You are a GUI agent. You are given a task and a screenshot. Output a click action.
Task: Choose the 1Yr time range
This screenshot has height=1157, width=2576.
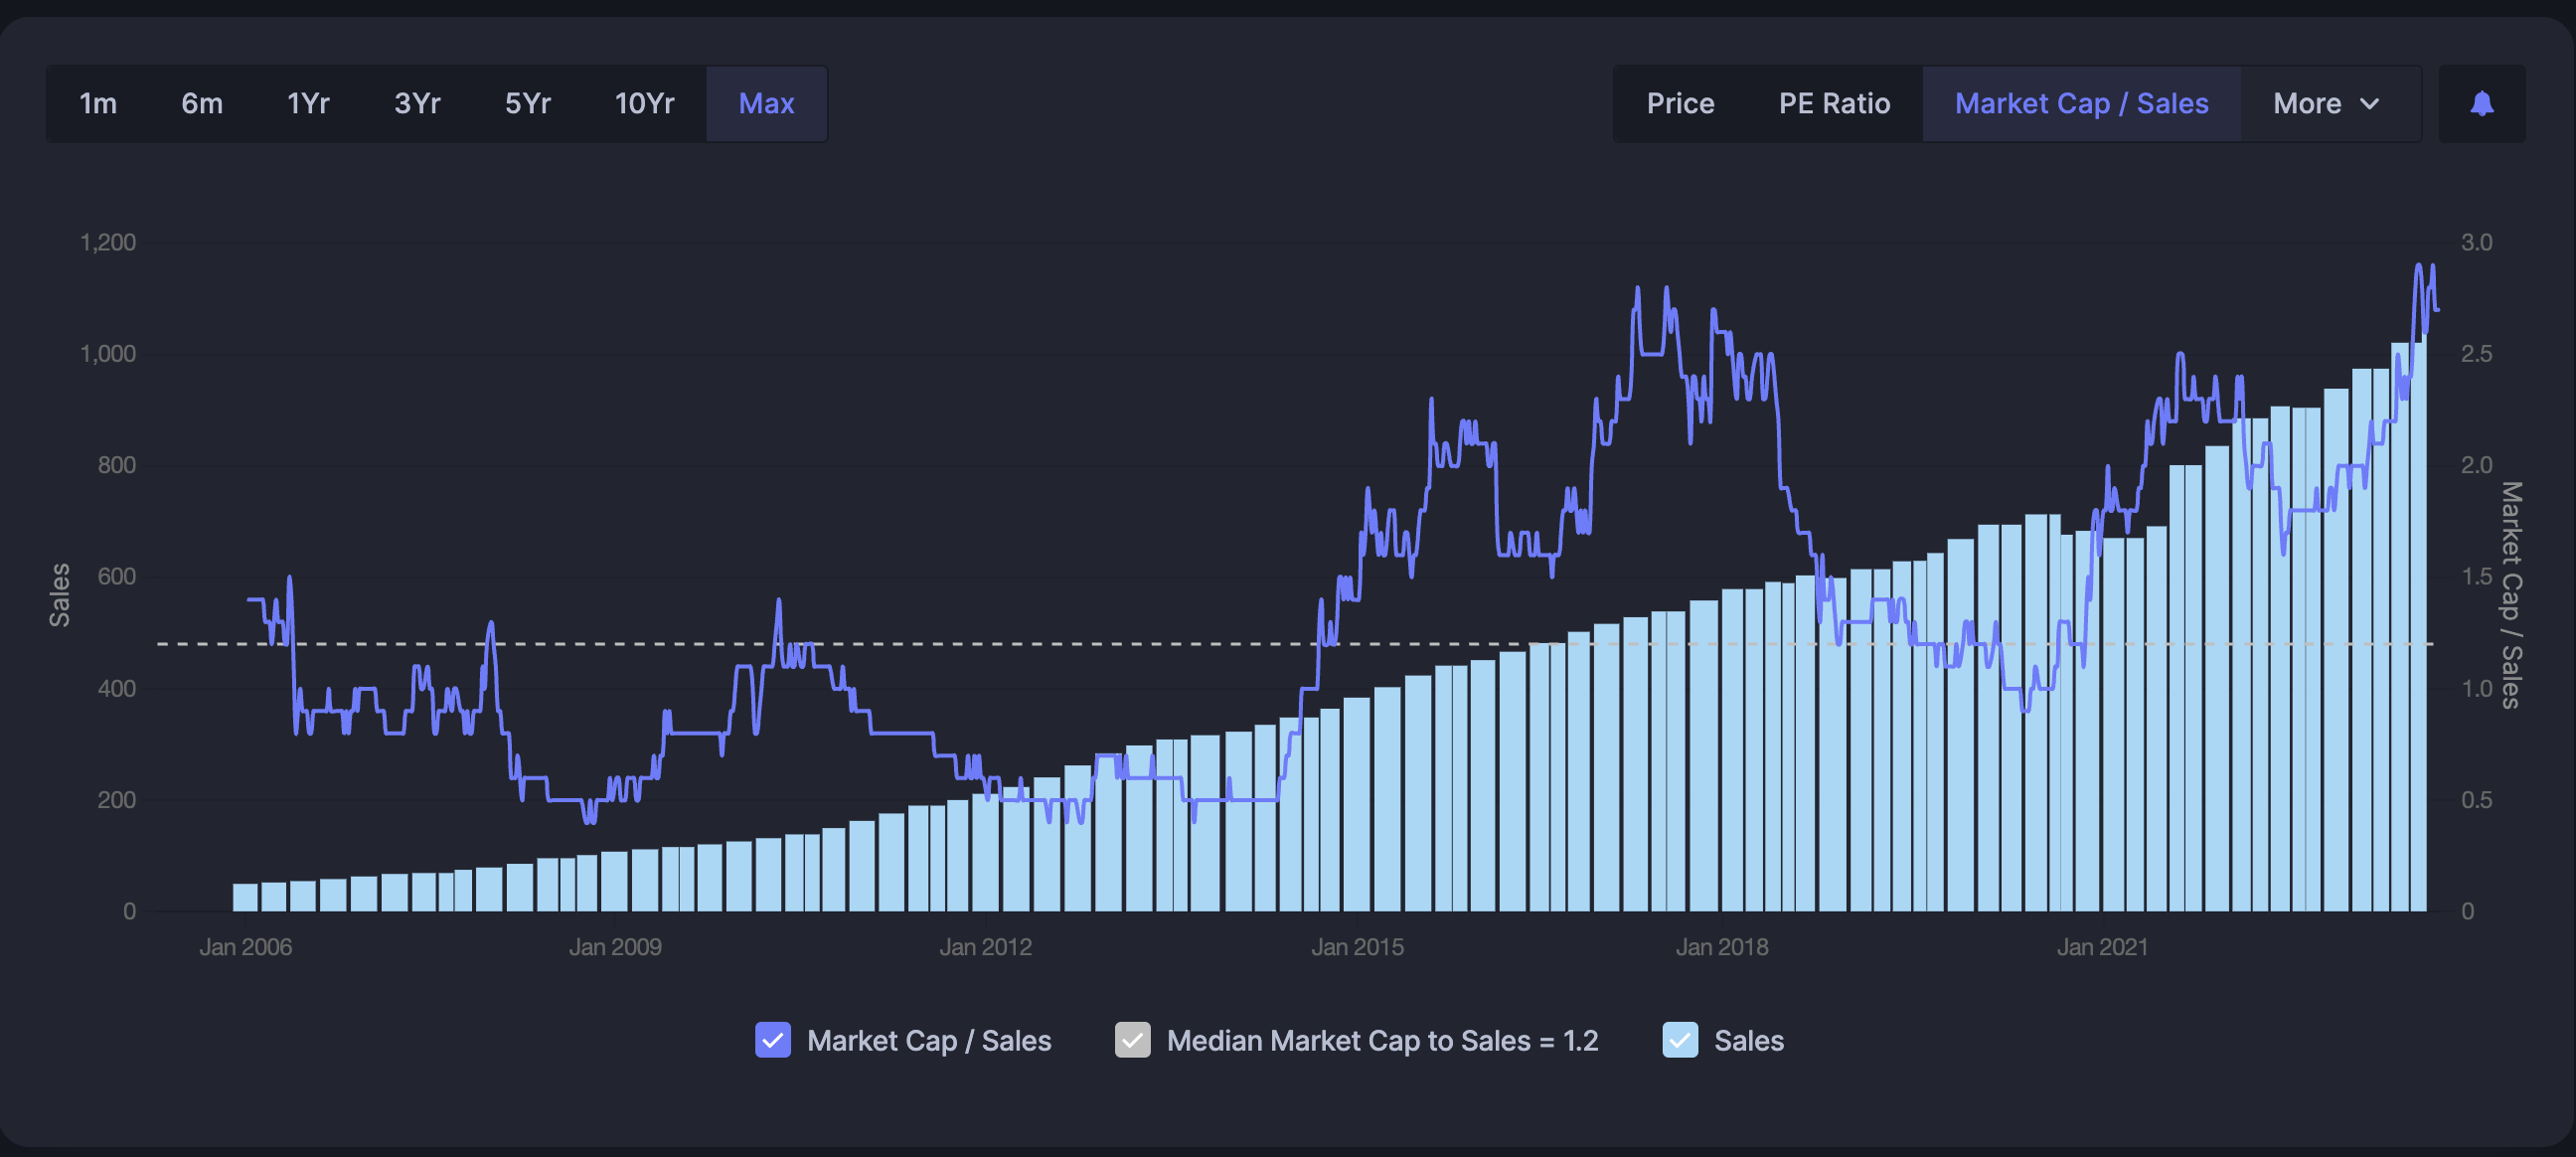coord(308,104)
